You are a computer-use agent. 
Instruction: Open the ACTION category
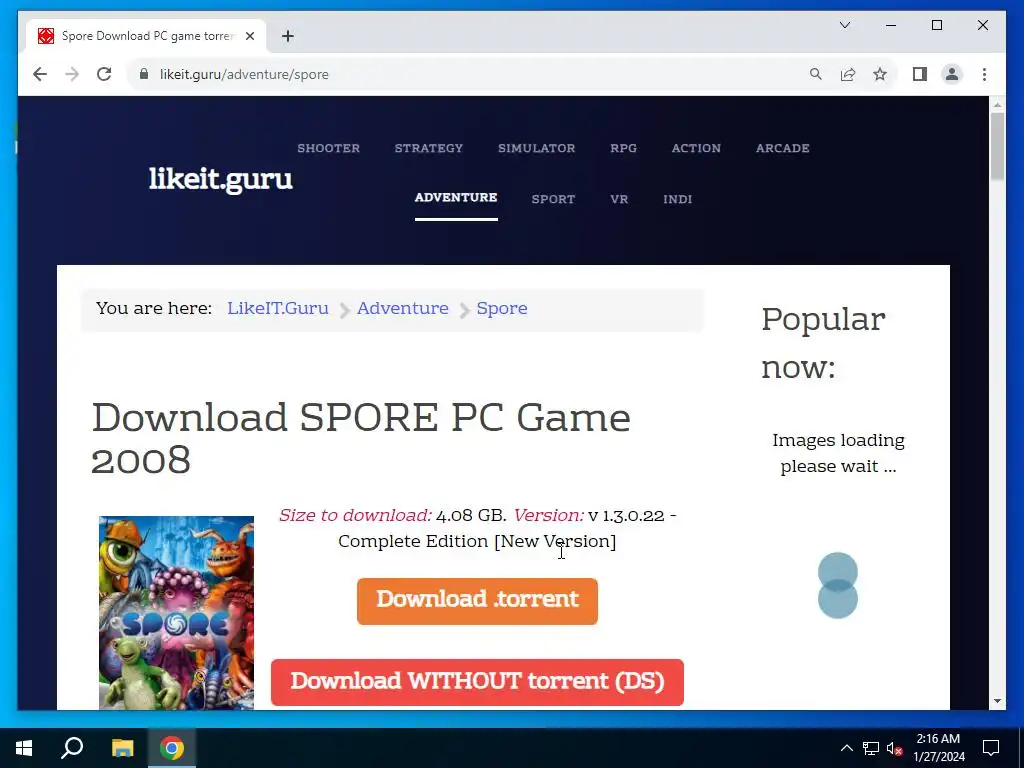click(696, 148)
